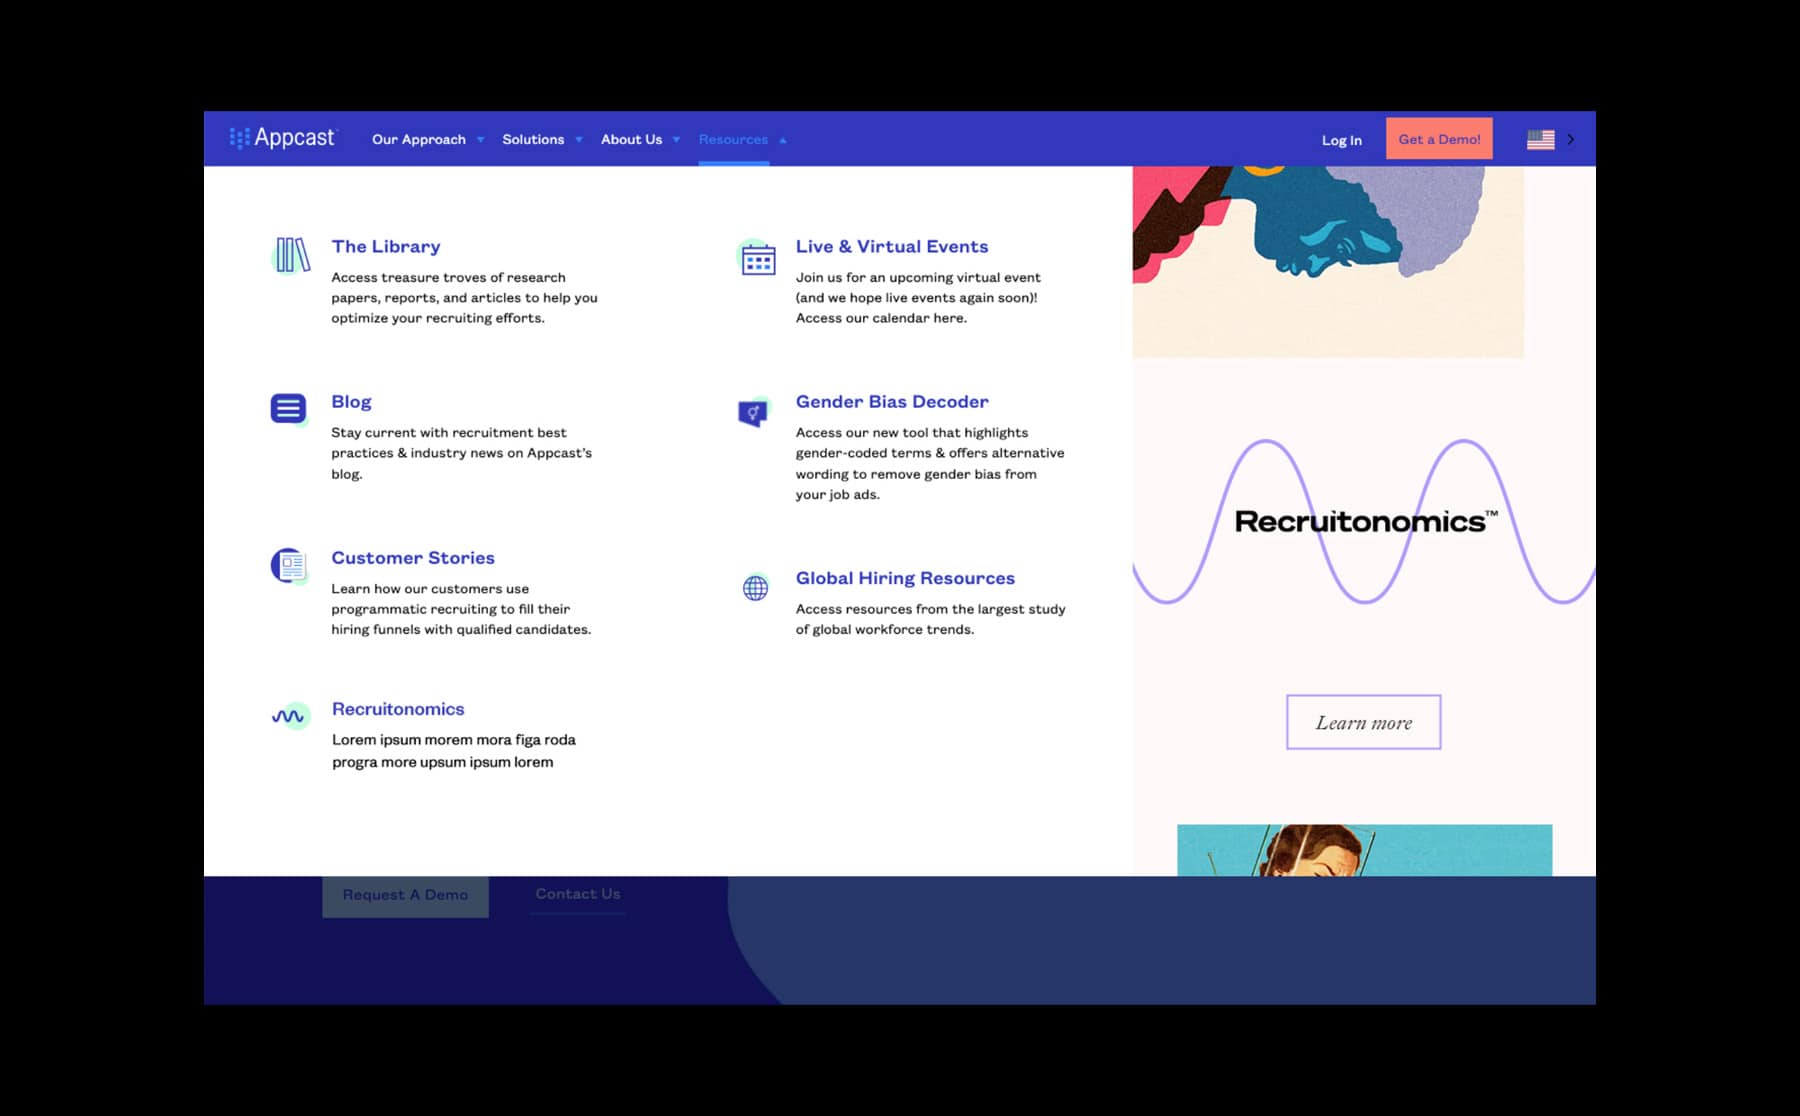Image resolution: width=1800 pixels, height=1116 pixels.
Task: Click the Log In link
Action: (1341, 140)
